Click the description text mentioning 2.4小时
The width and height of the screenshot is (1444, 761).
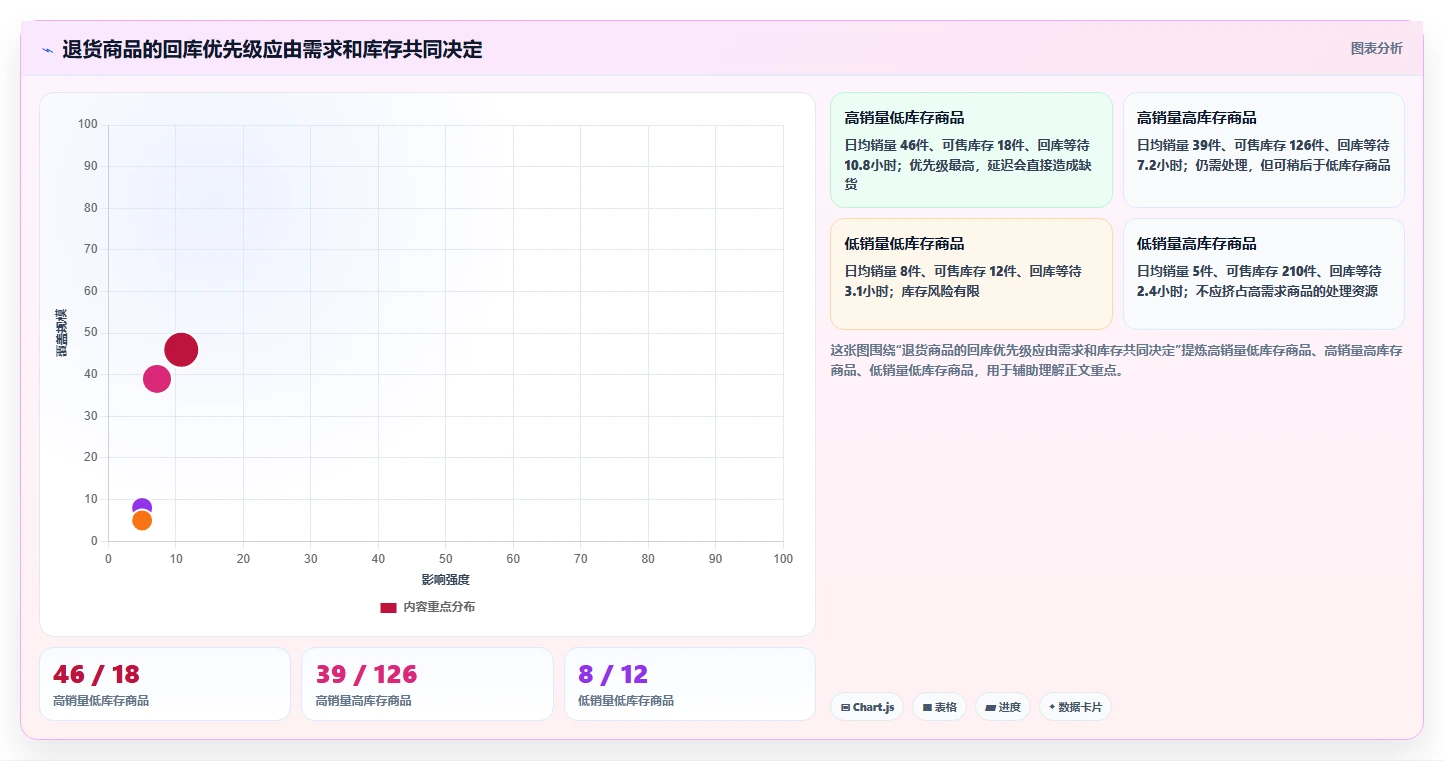coord(1259,281)
